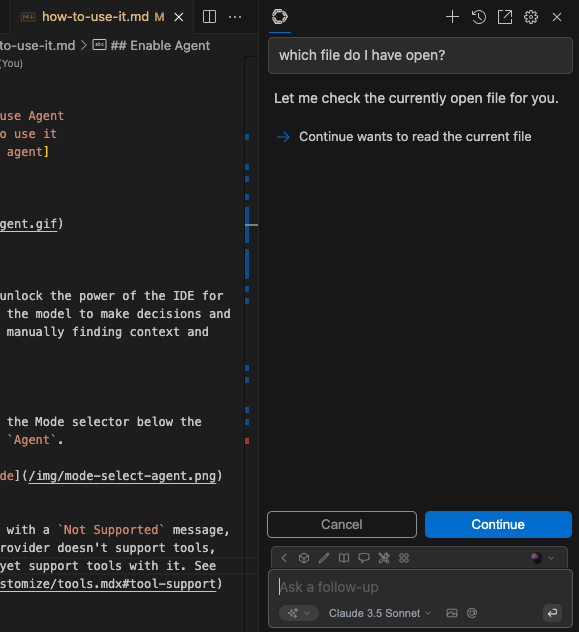Expand the assistant avatar dropdown

[x=543, y=558]
